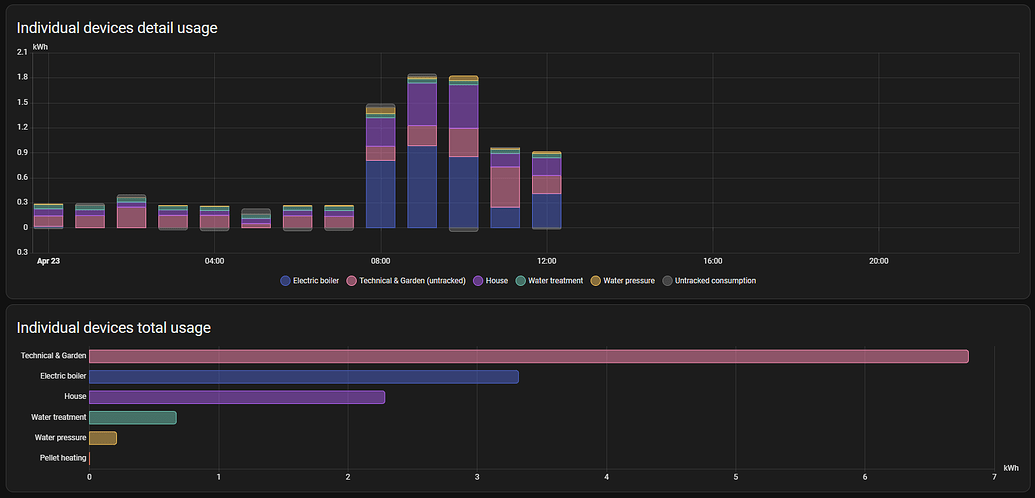Hide the House series via legend

click(490, 281)
